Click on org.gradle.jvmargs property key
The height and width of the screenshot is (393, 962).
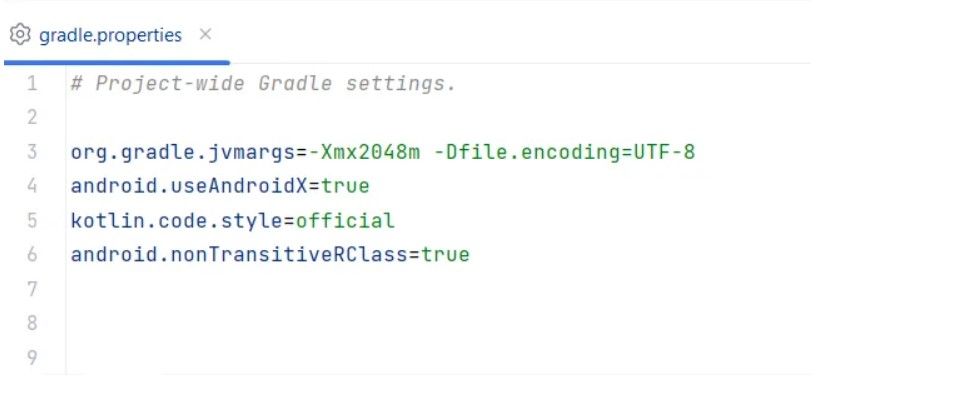point(183,152)
